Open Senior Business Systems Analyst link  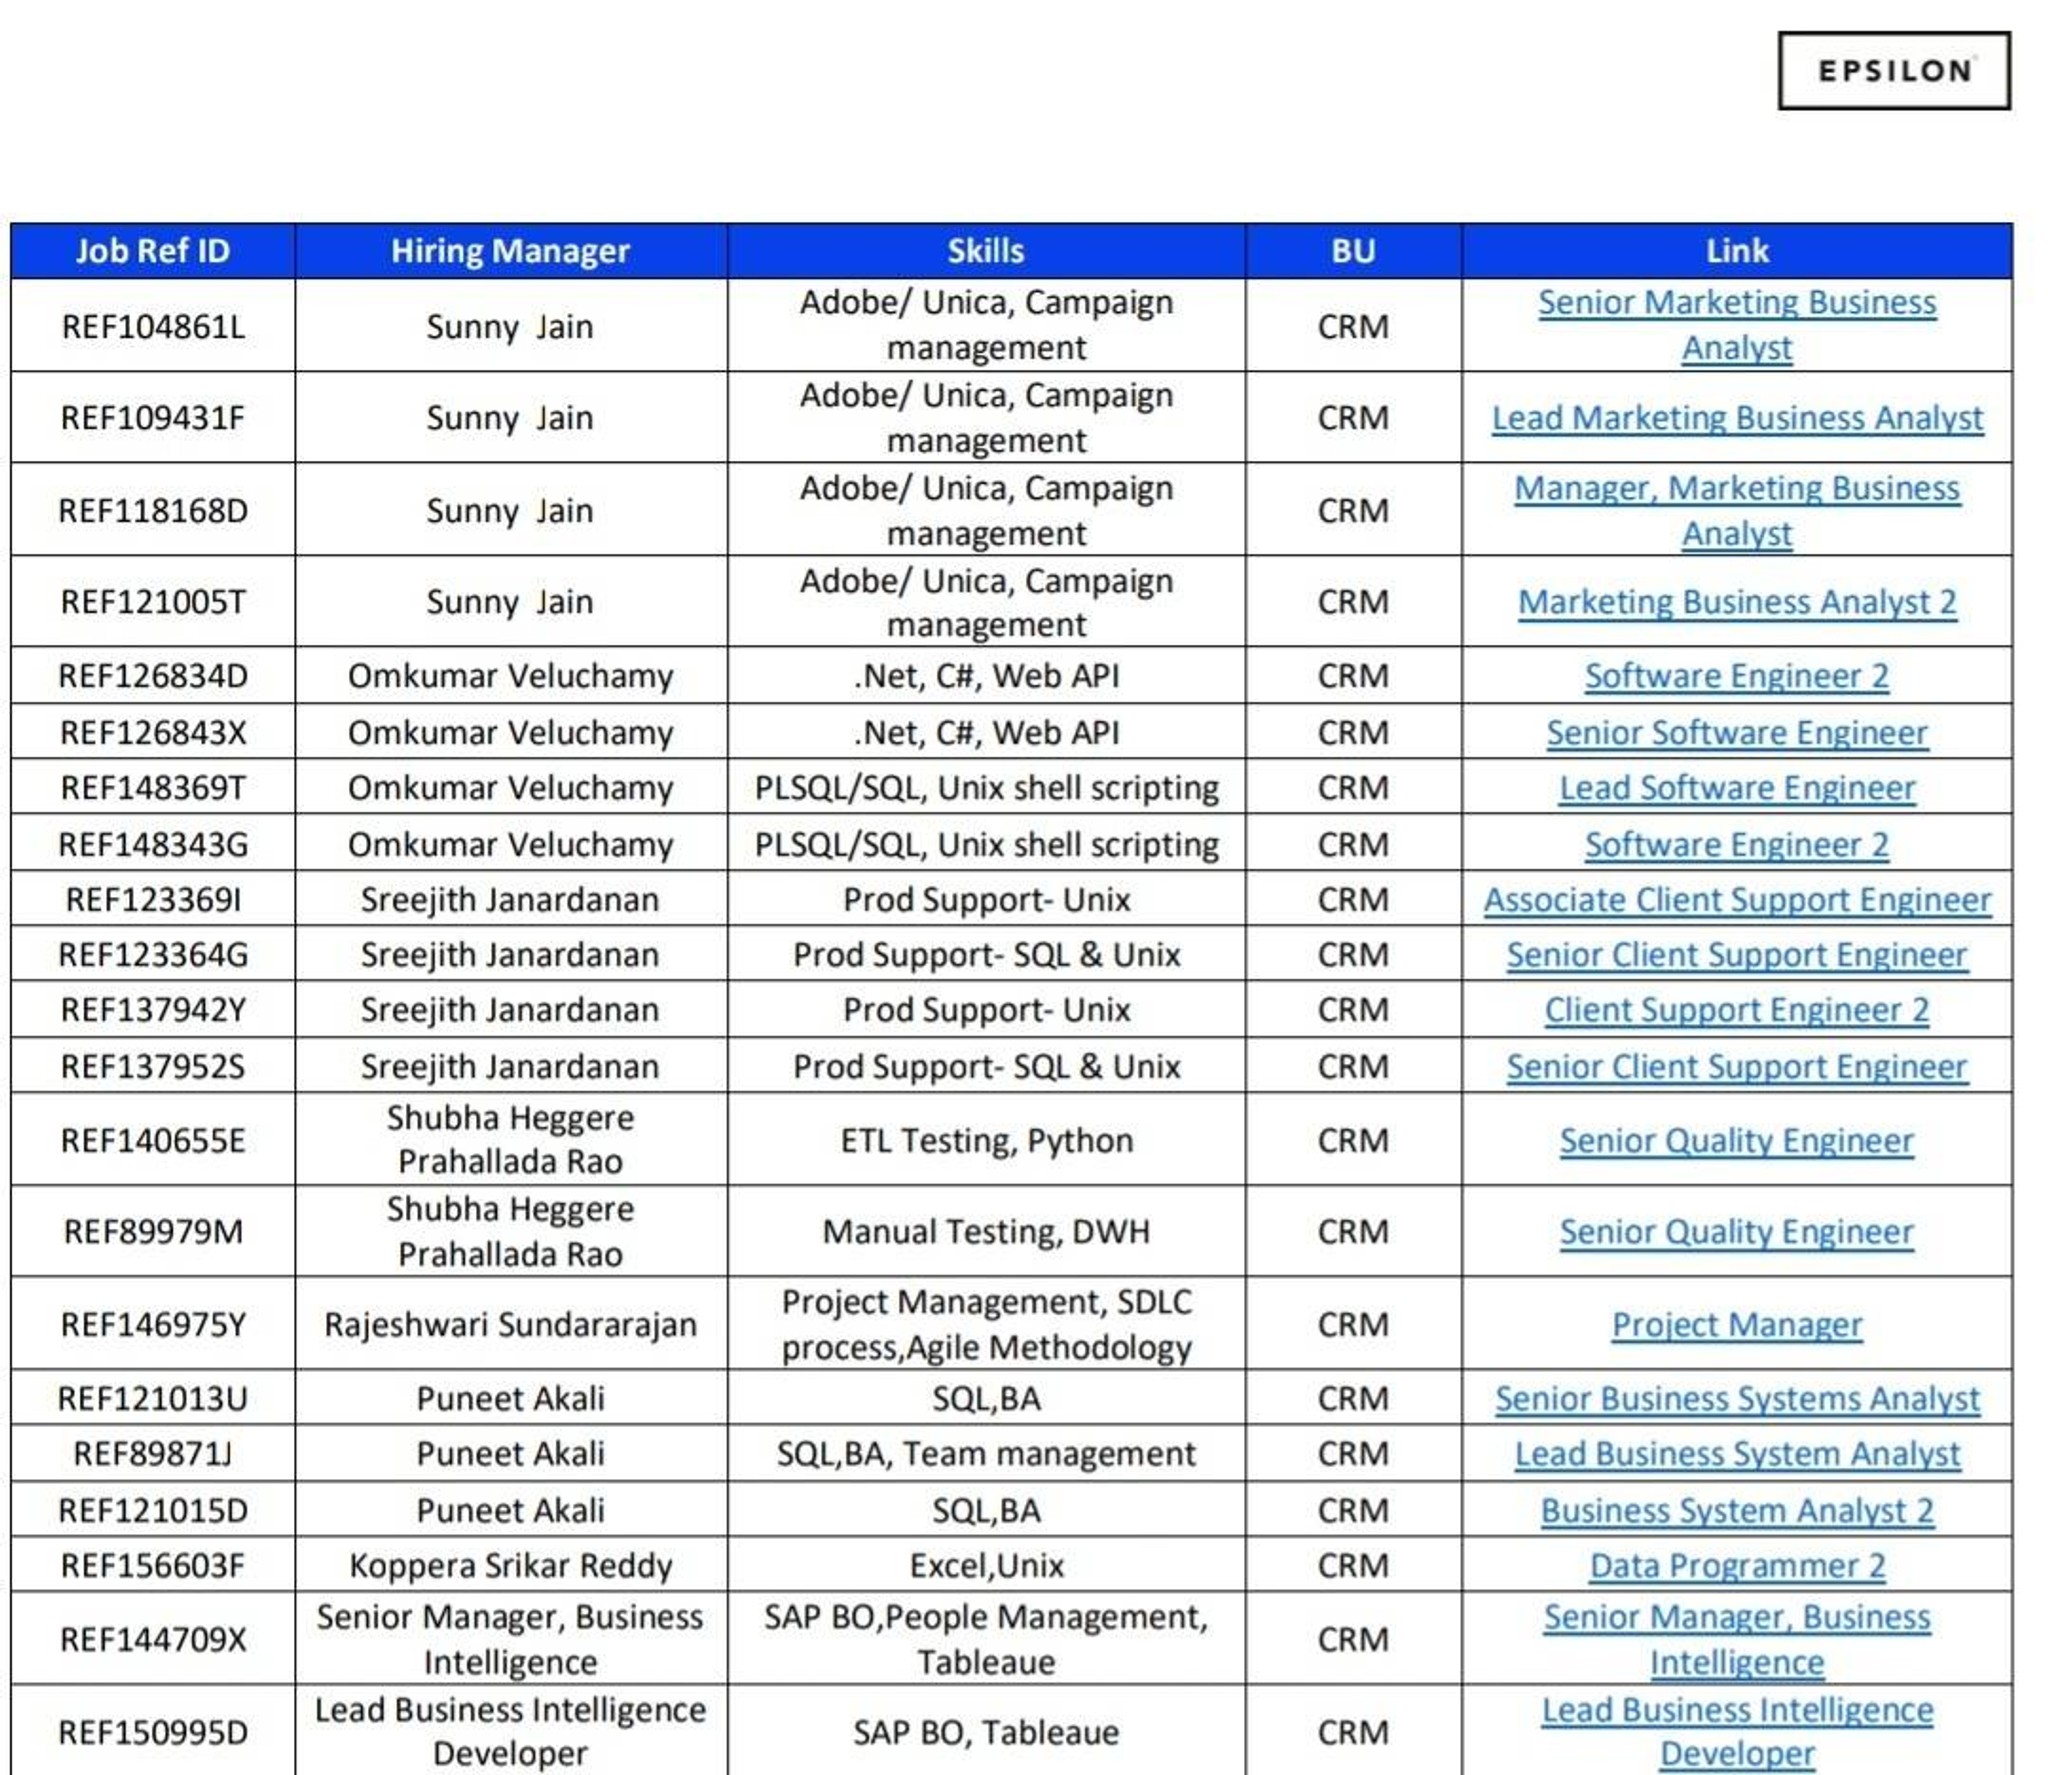tap(1736, 1399)
